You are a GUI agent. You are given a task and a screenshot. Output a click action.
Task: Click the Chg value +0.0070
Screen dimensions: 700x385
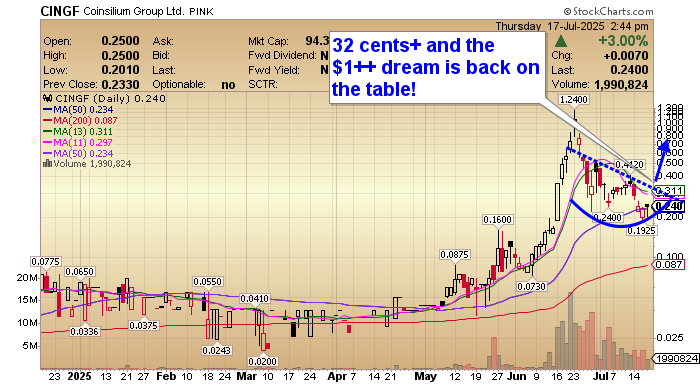pyautogui.click(x=625, y=56)
